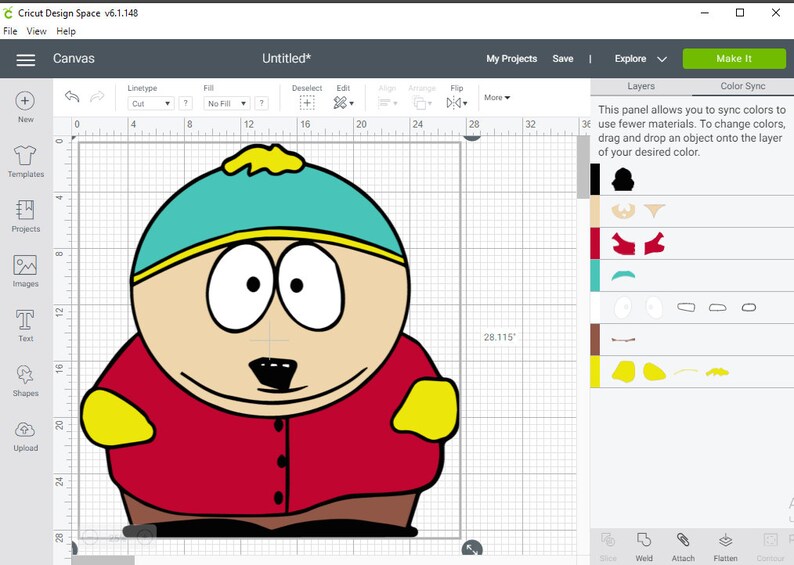Viewport: 794px width, 565px height.
Task: Click the canvas horizontal scrollbar
Action: click(103, 560)
